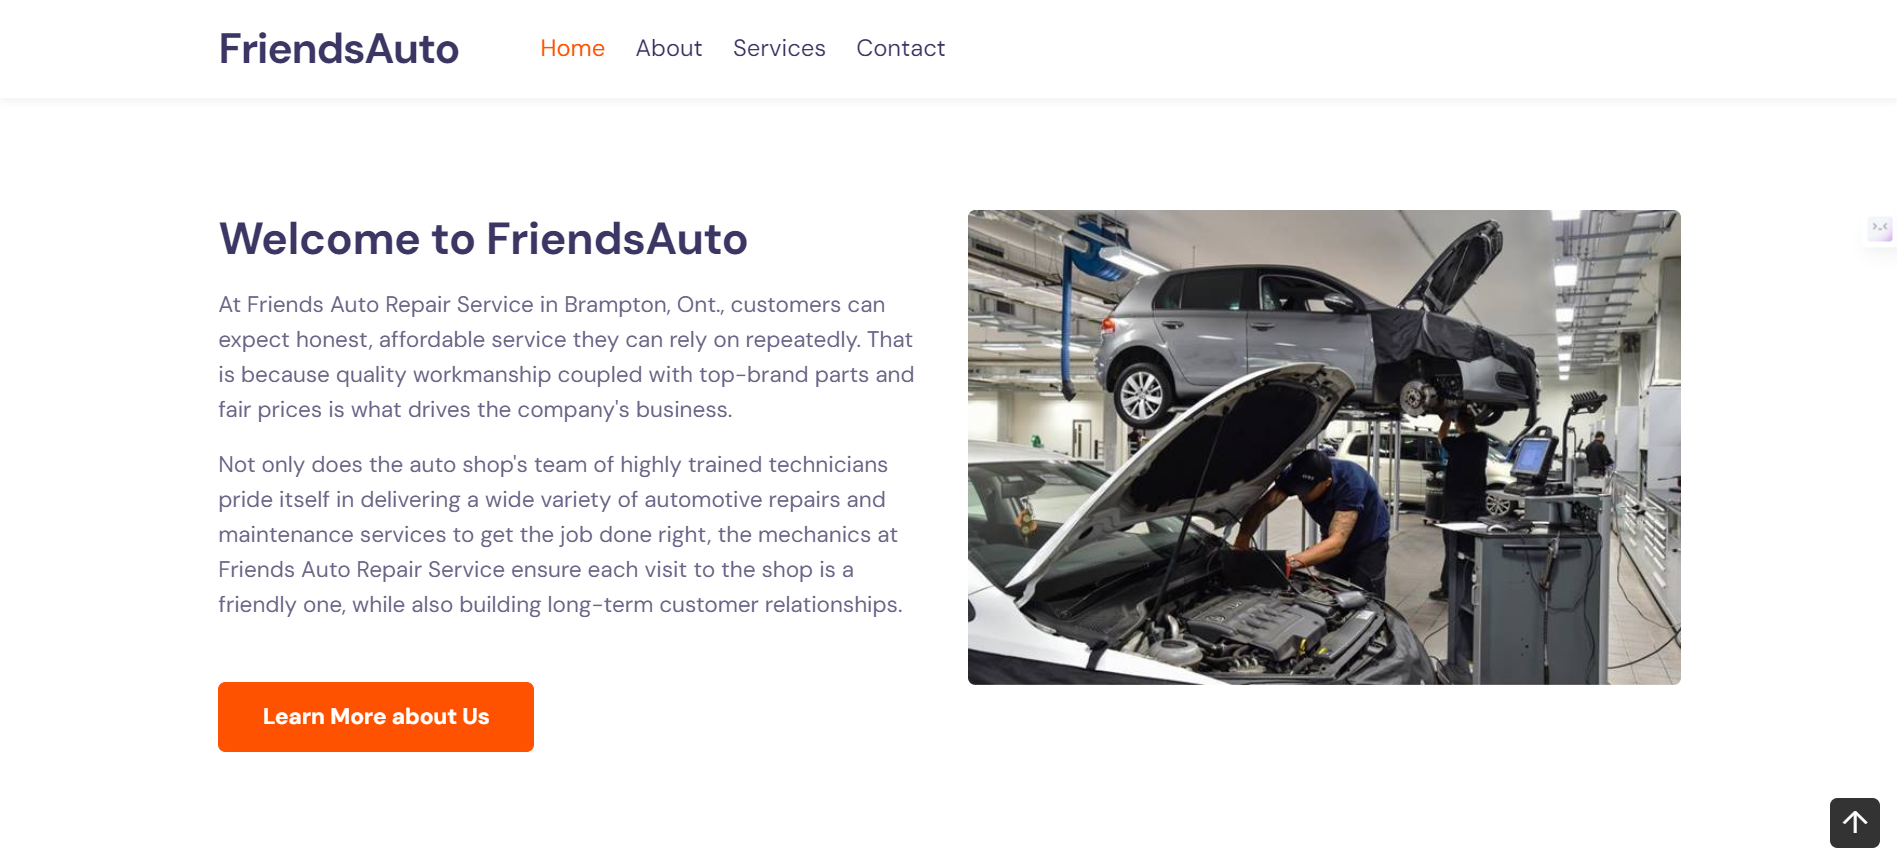This screenshot has height=857, width=1897.
Task: Click the Learn More about Us button
Action: coord(376,717)
